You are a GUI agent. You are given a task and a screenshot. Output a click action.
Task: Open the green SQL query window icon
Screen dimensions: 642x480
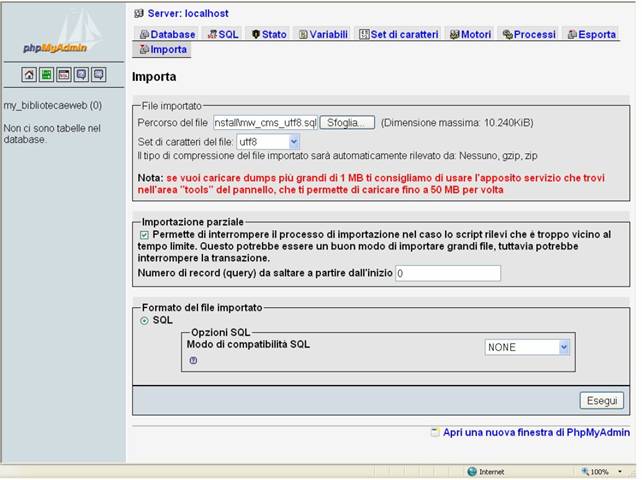click(46, 75)
